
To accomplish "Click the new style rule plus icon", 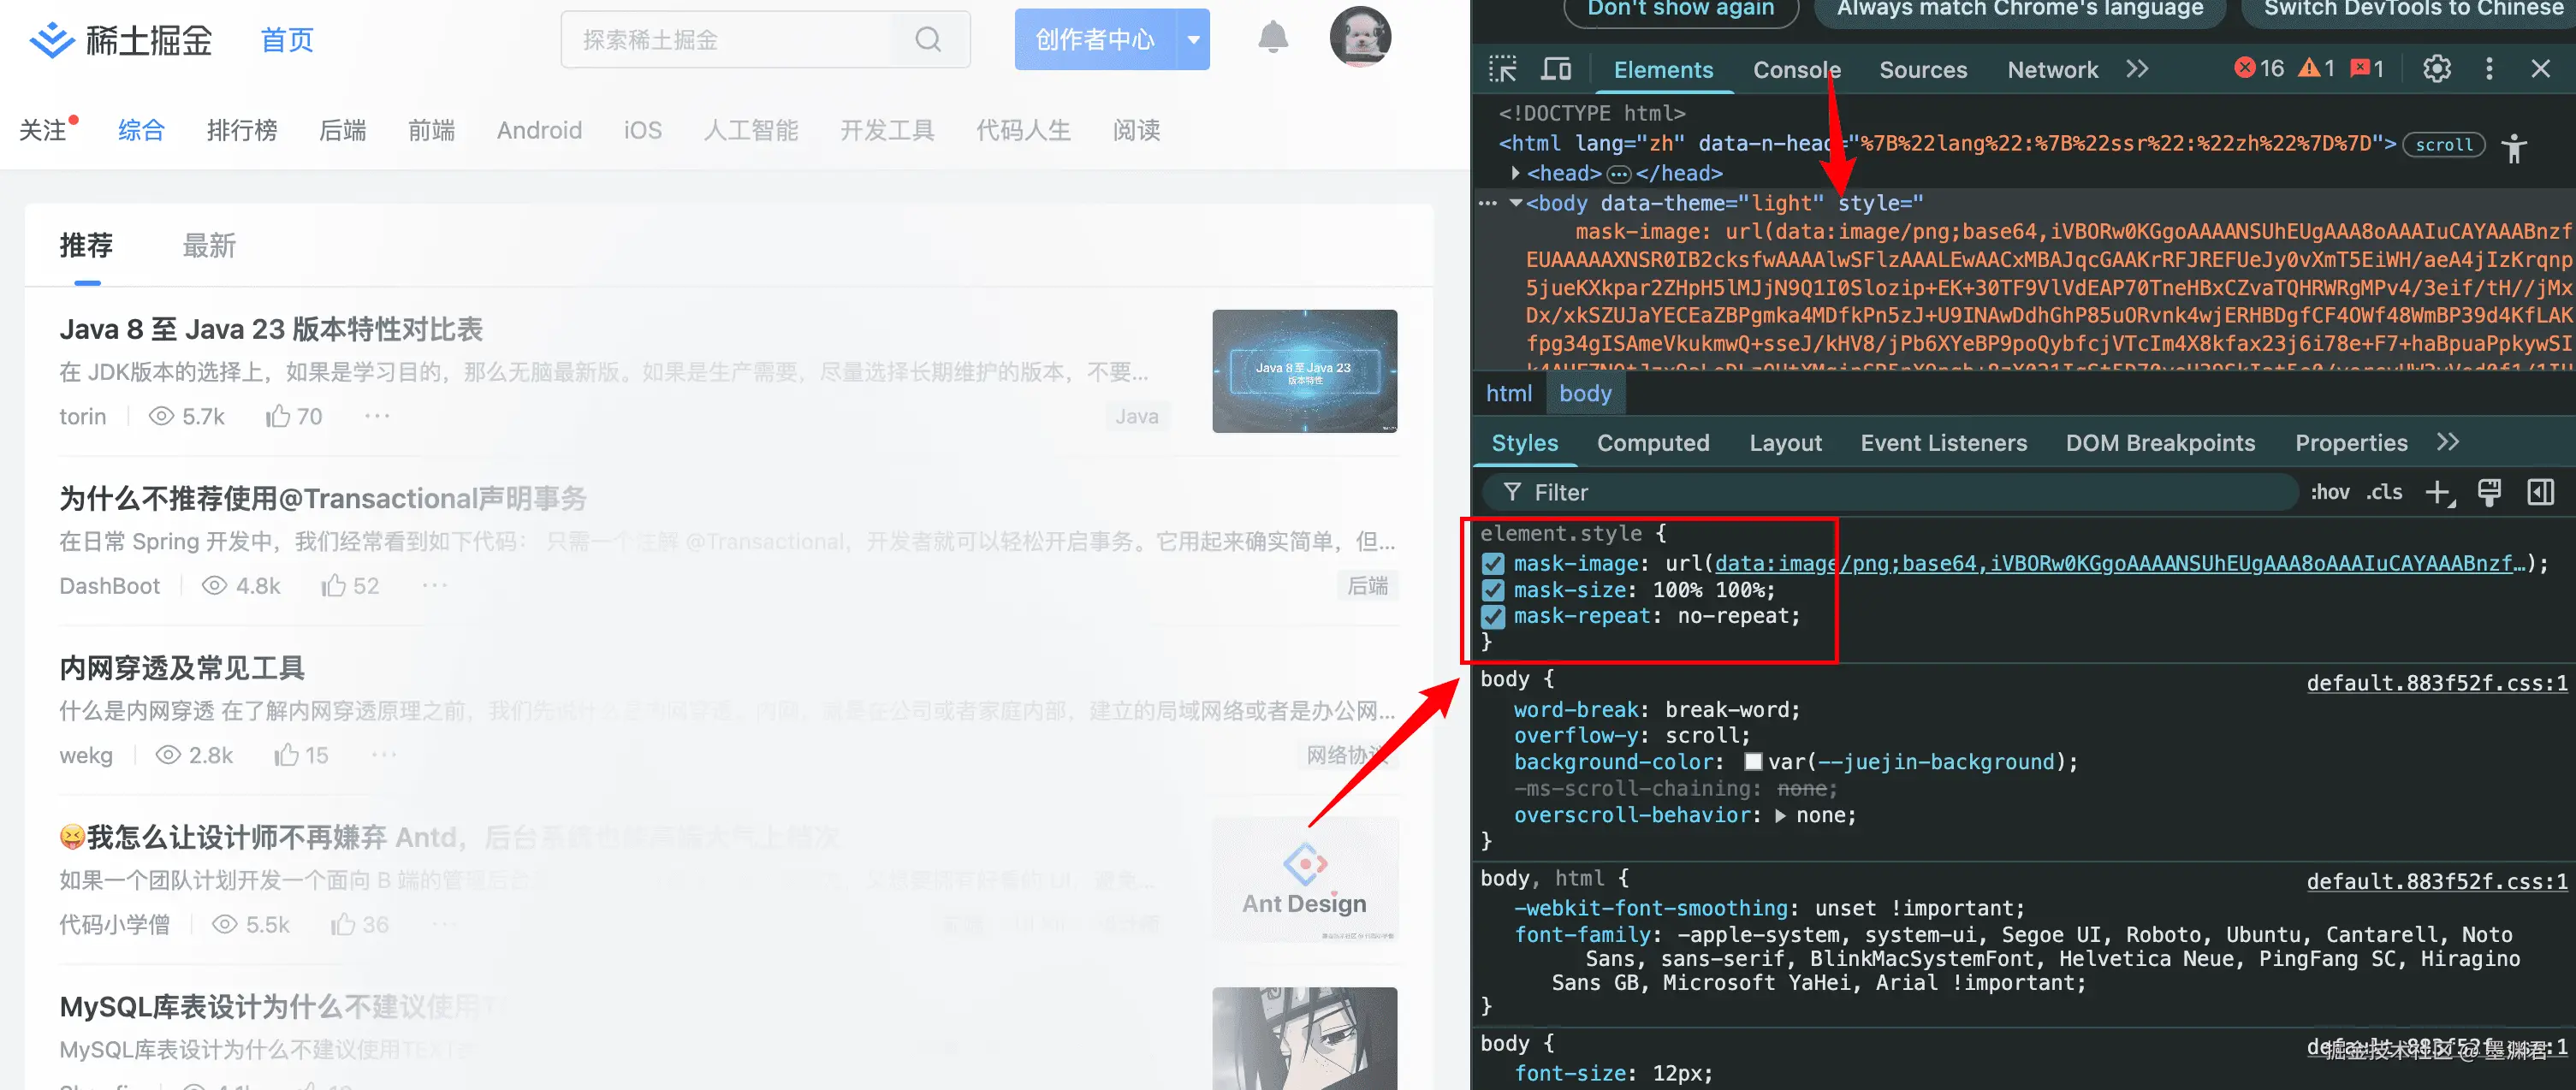I will (2438, 492).
